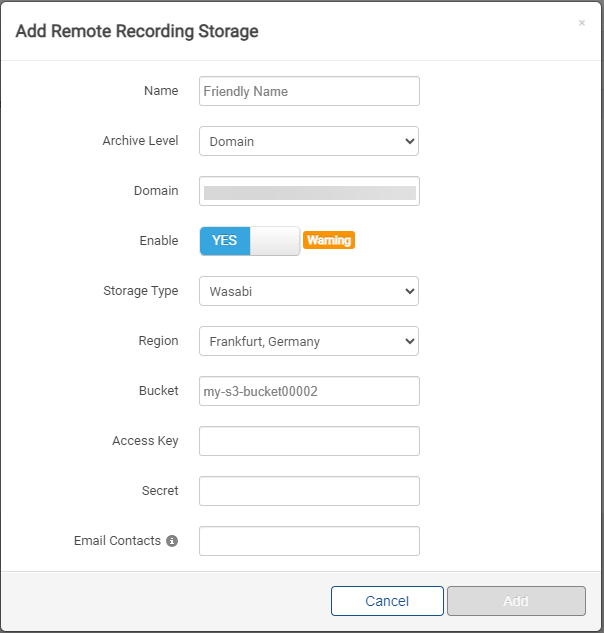Screen dimensions: 604x633
Task: Toggle the Enable YES switch
Action: (250, 241)
